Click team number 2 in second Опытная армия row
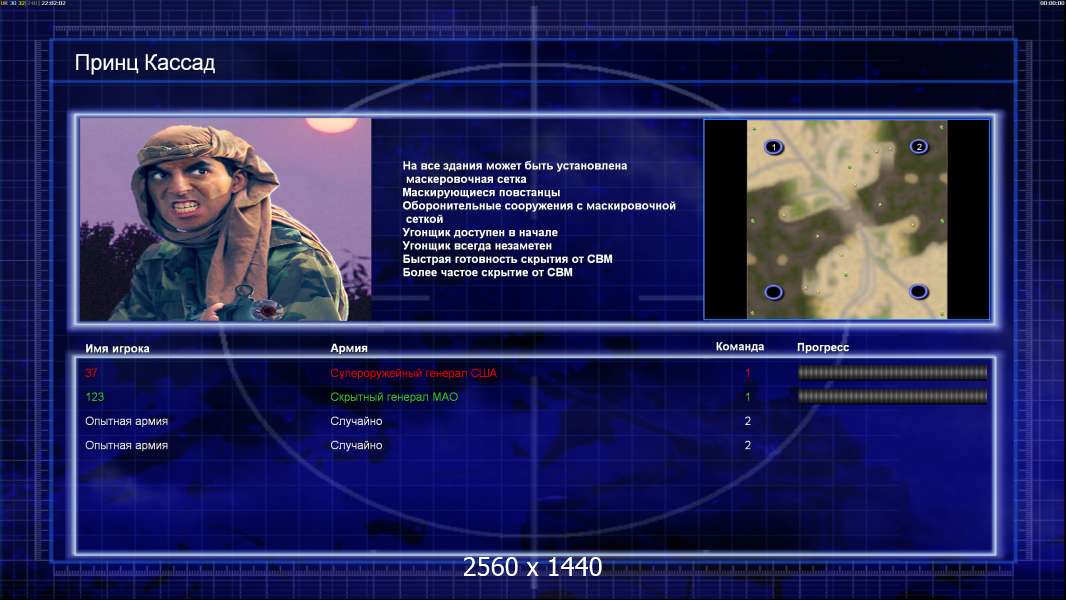The height and width of the screenshot is (600, 1066). tap(748, 445)
